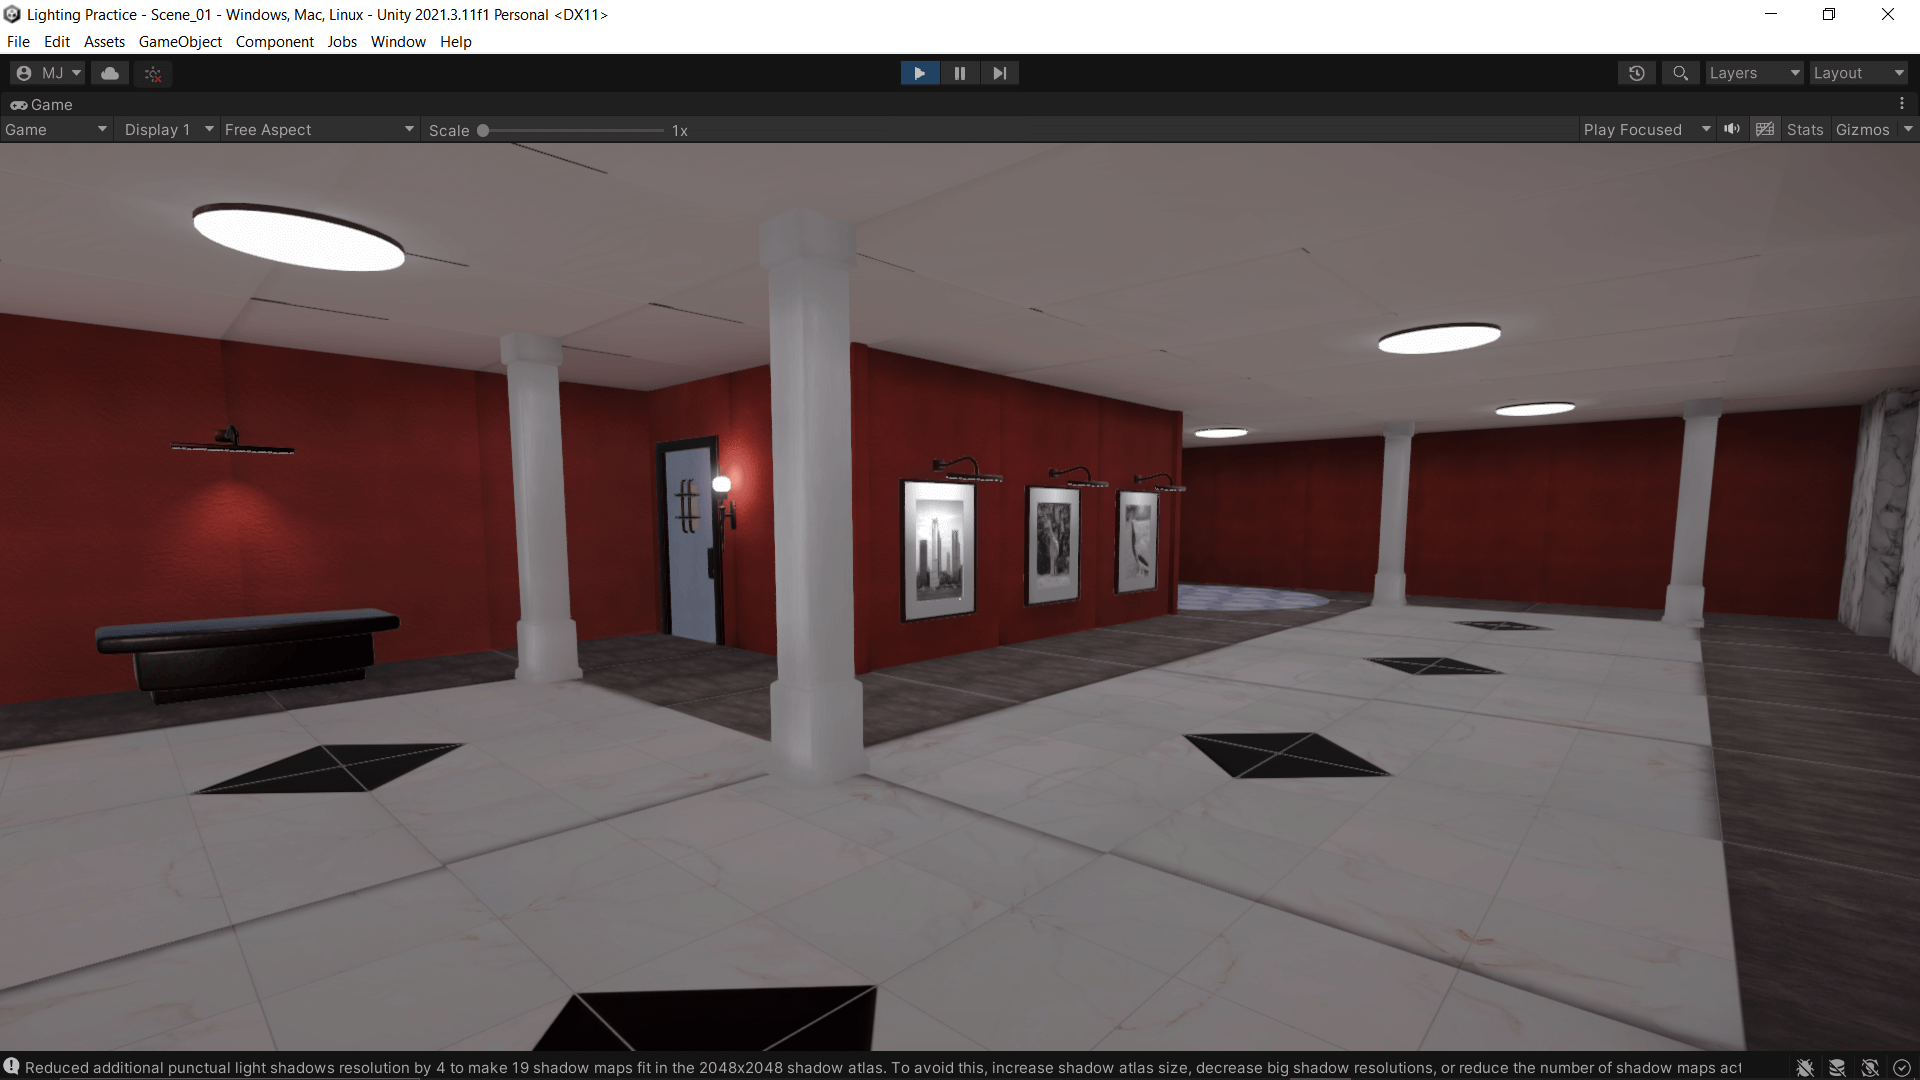1920x1080 pixels.
Task: Open the Window menu
Action: click(x=398, y=42)
